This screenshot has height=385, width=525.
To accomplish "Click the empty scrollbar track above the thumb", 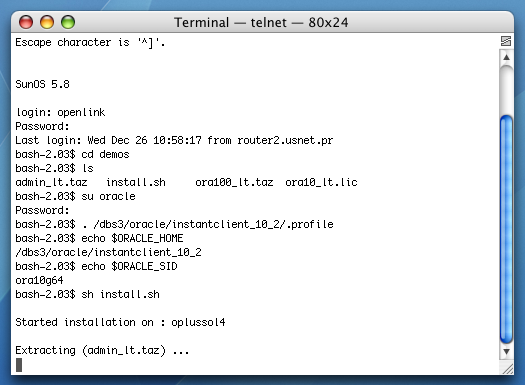I will 506,90.
